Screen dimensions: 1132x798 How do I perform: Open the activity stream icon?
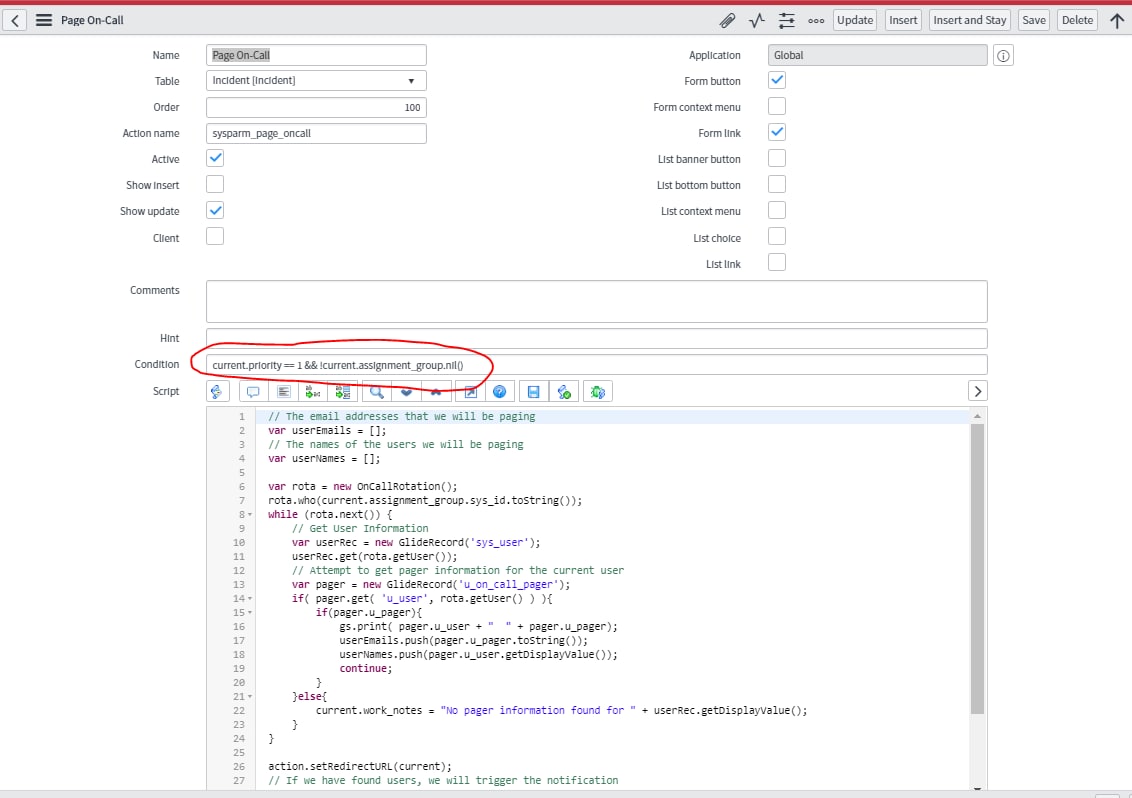756,20
